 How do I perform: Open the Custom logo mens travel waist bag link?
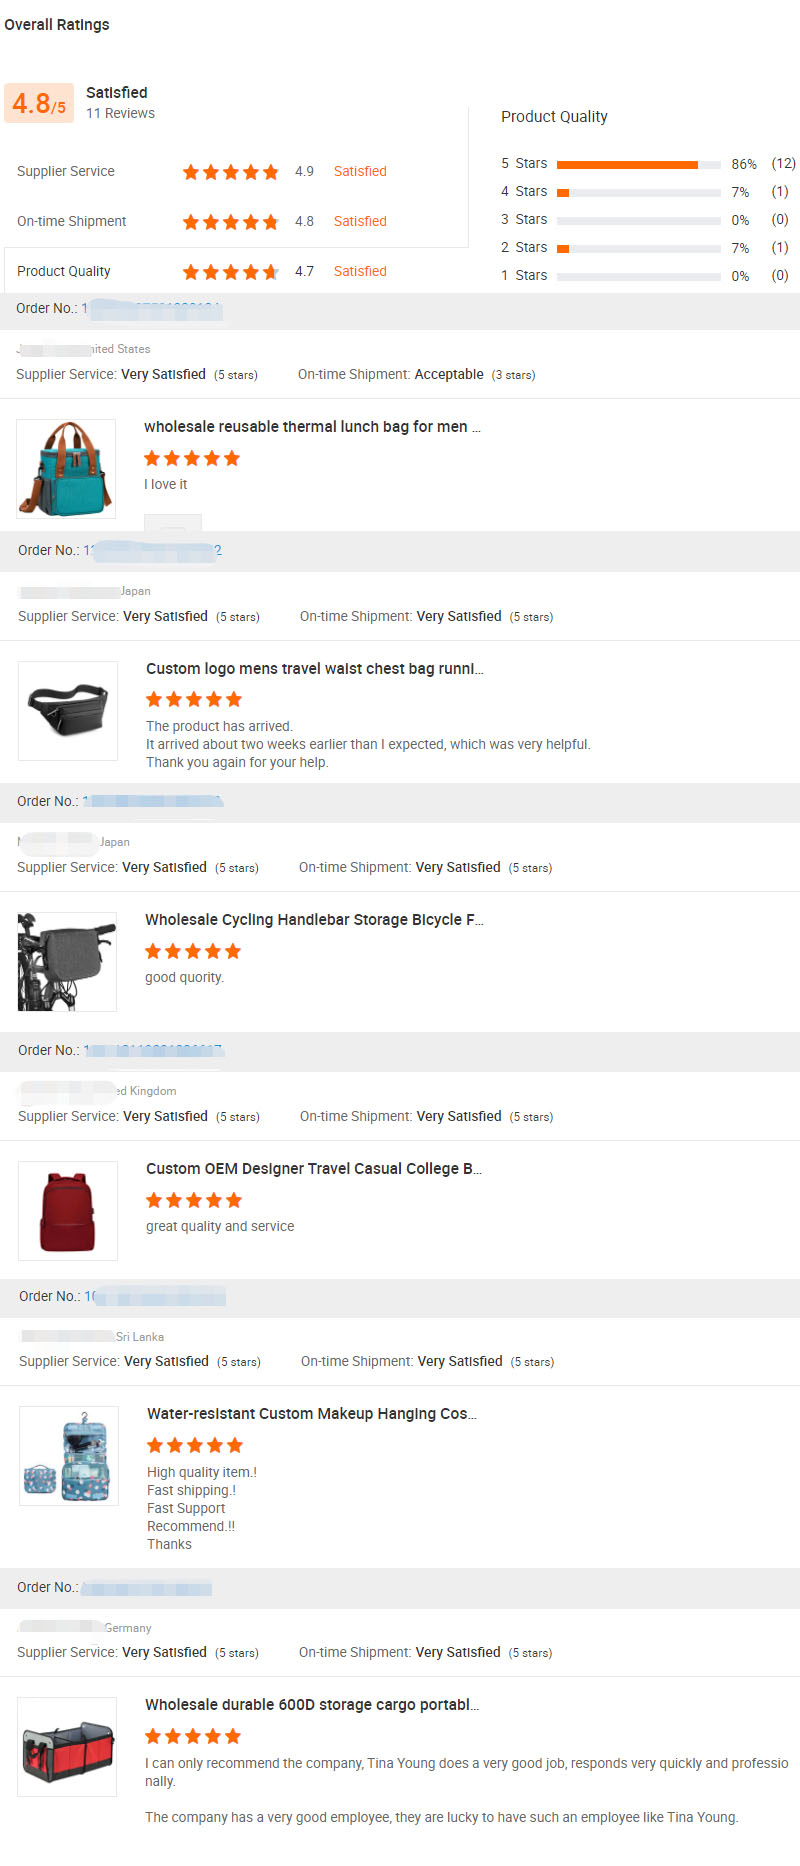314,669
